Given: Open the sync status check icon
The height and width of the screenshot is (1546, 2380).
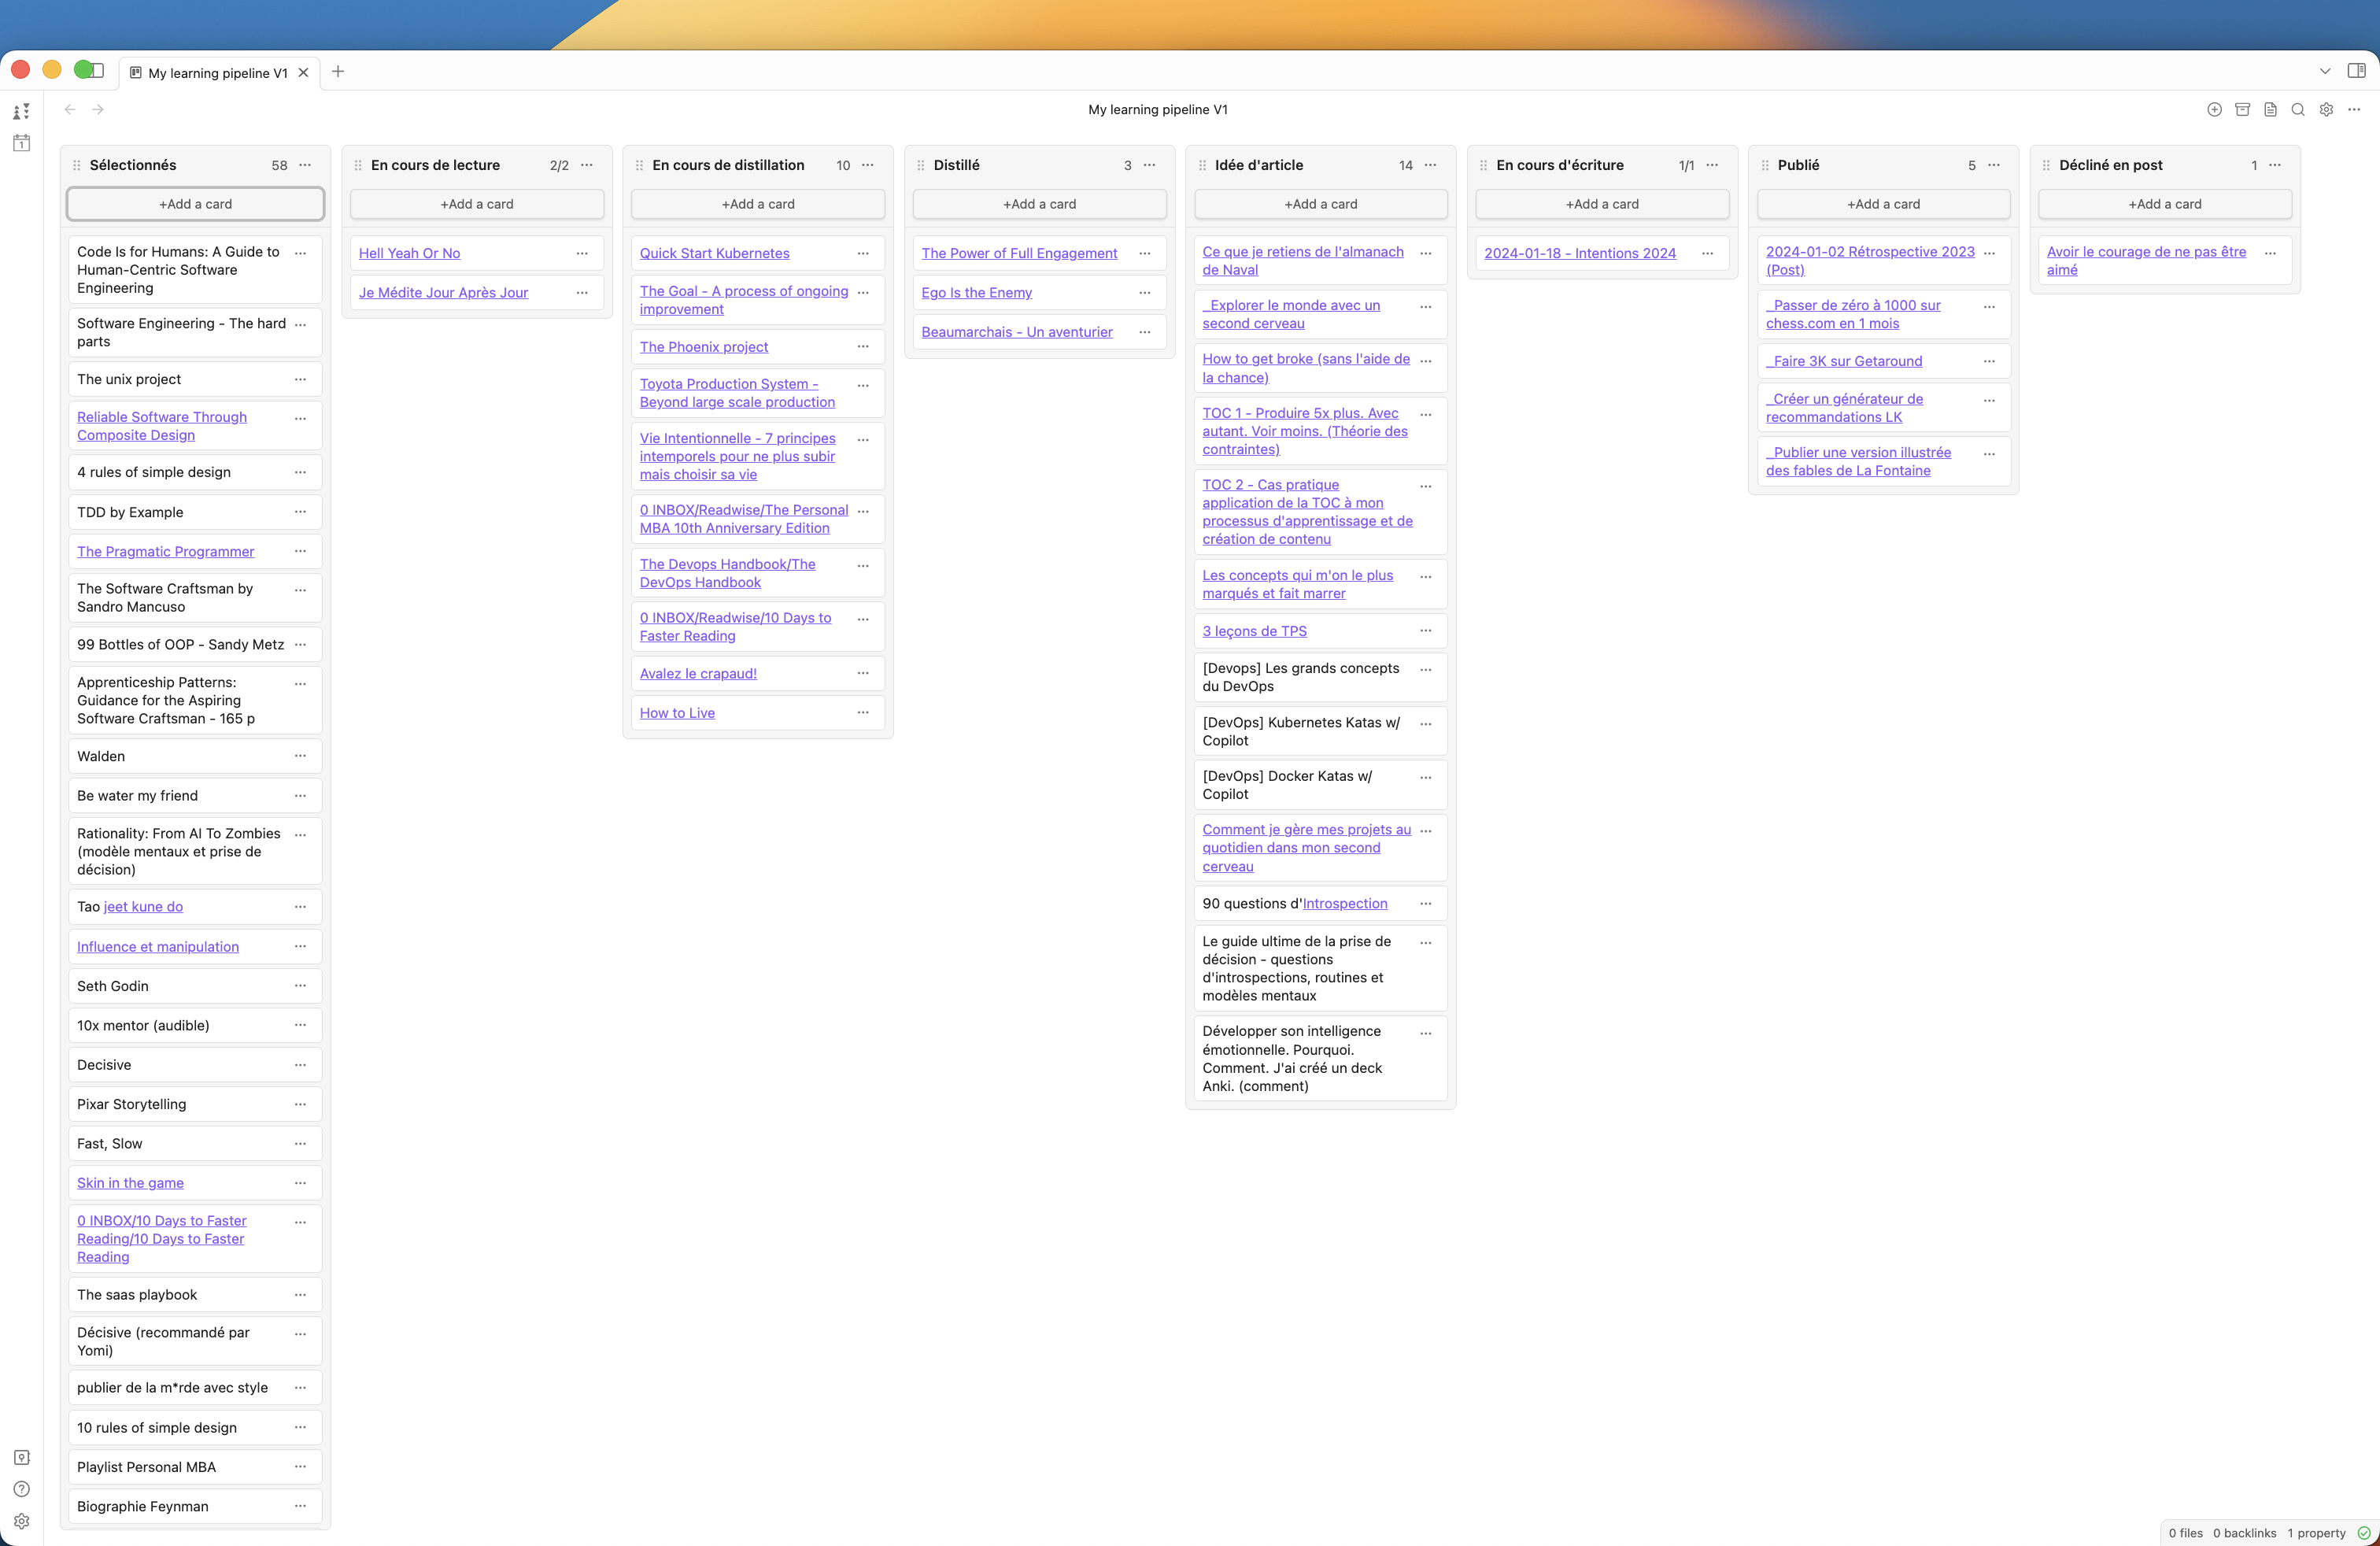Looking at the screenshot, I should (2364, 1533).
